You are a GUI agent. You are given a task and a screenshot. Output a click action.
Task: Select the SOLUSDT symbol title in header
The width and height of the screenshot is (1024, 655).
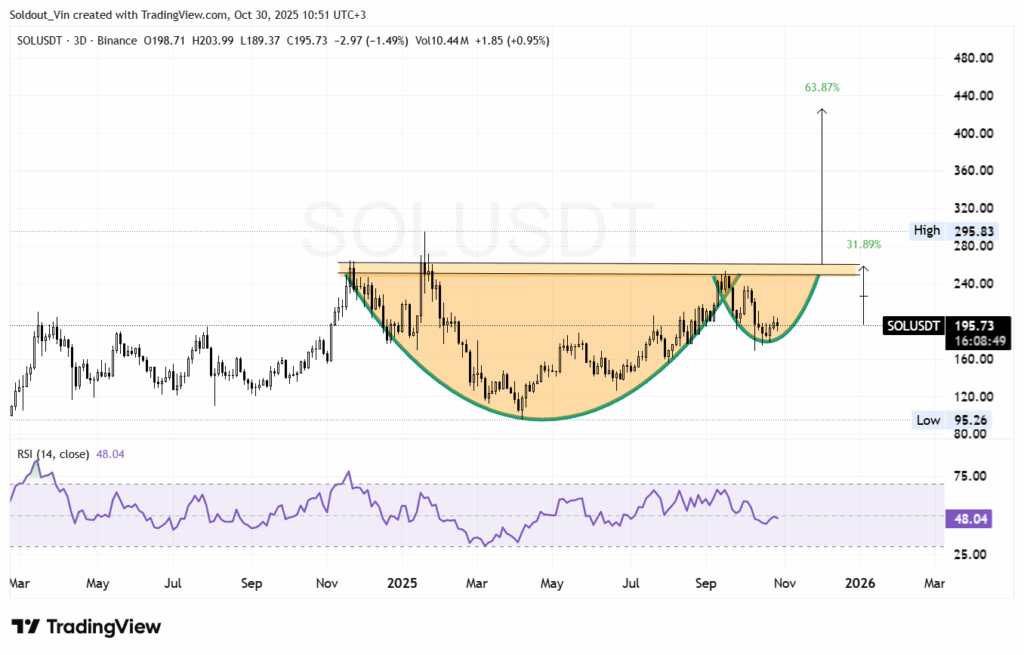43,41
